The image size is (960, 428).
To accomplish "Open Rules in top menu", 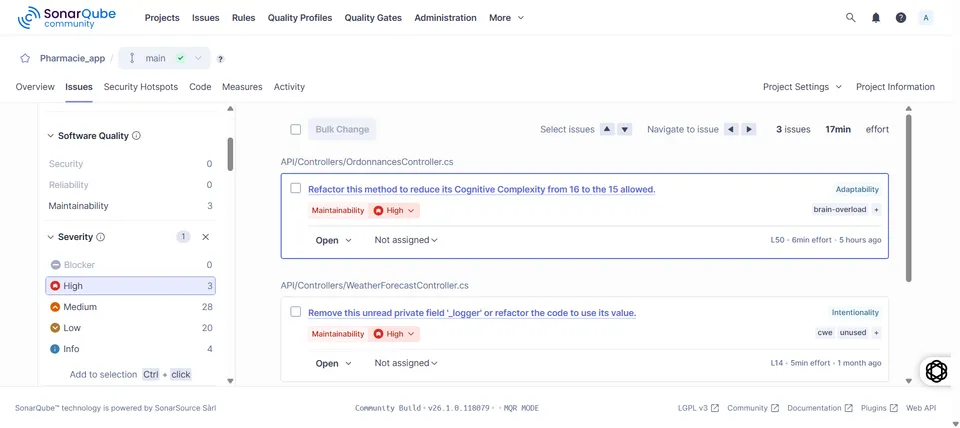I will tap(244, 18).
